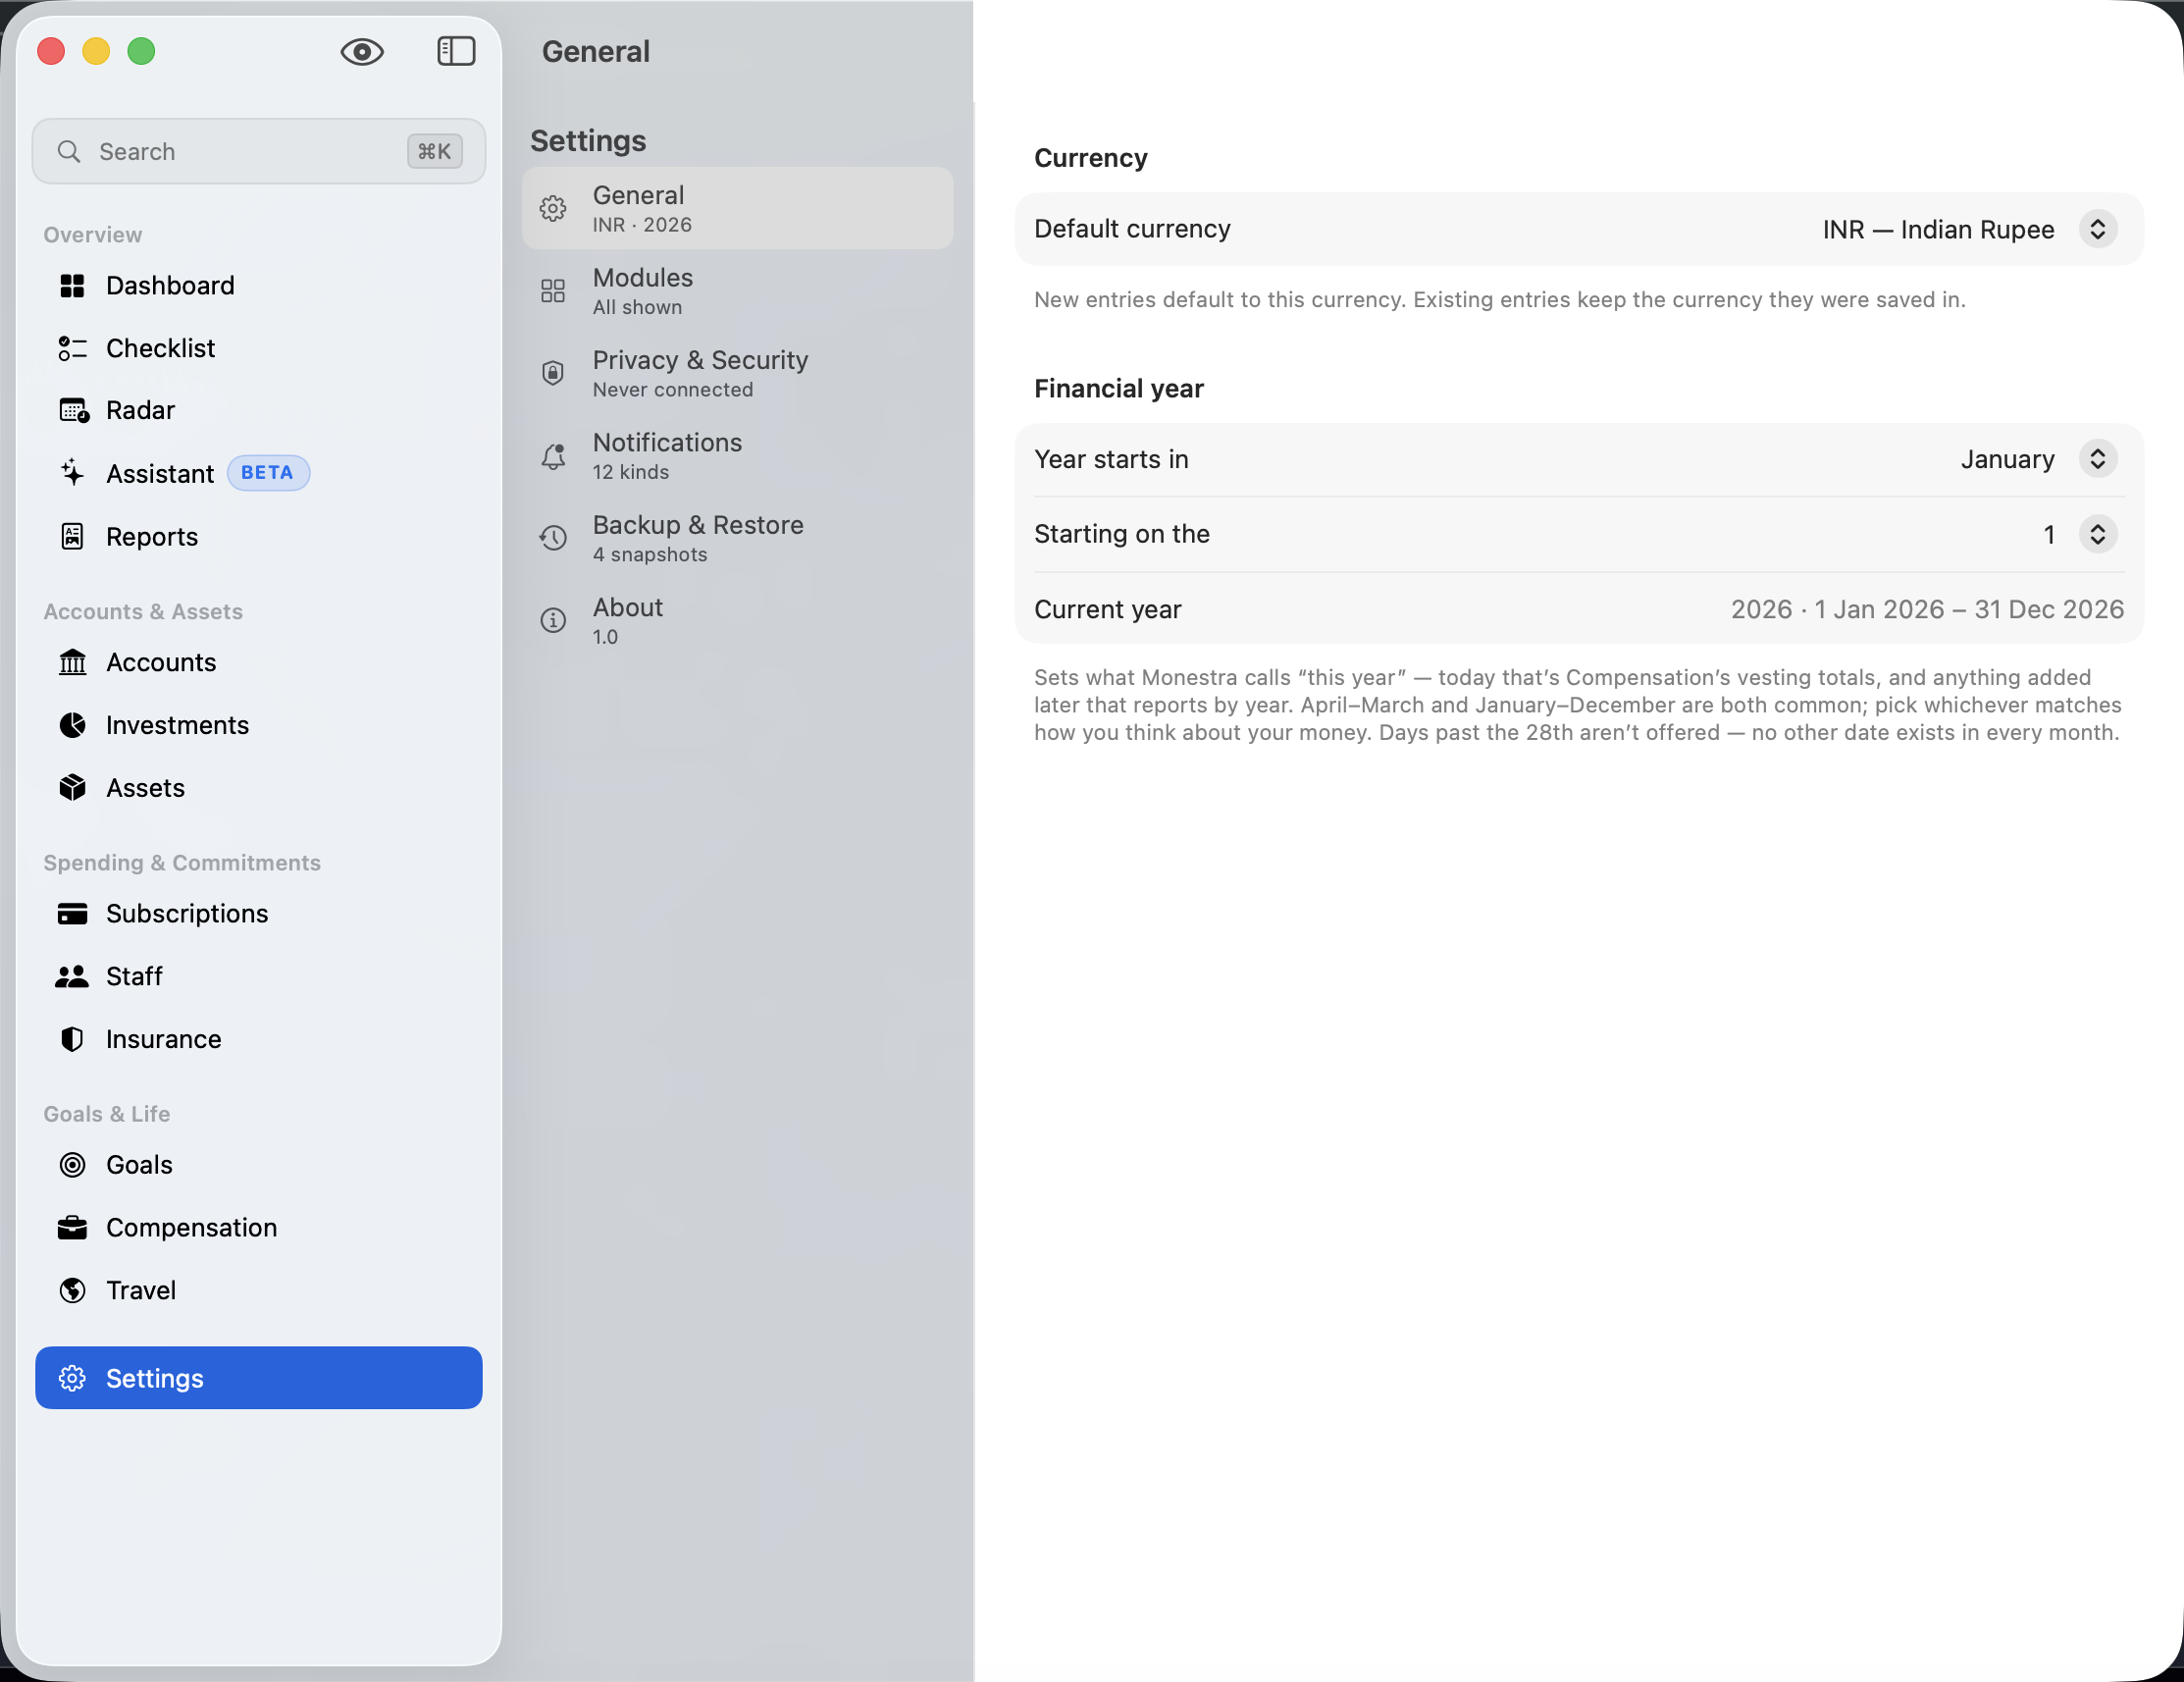
Task: Open About settings section
Action: (737, 621)
